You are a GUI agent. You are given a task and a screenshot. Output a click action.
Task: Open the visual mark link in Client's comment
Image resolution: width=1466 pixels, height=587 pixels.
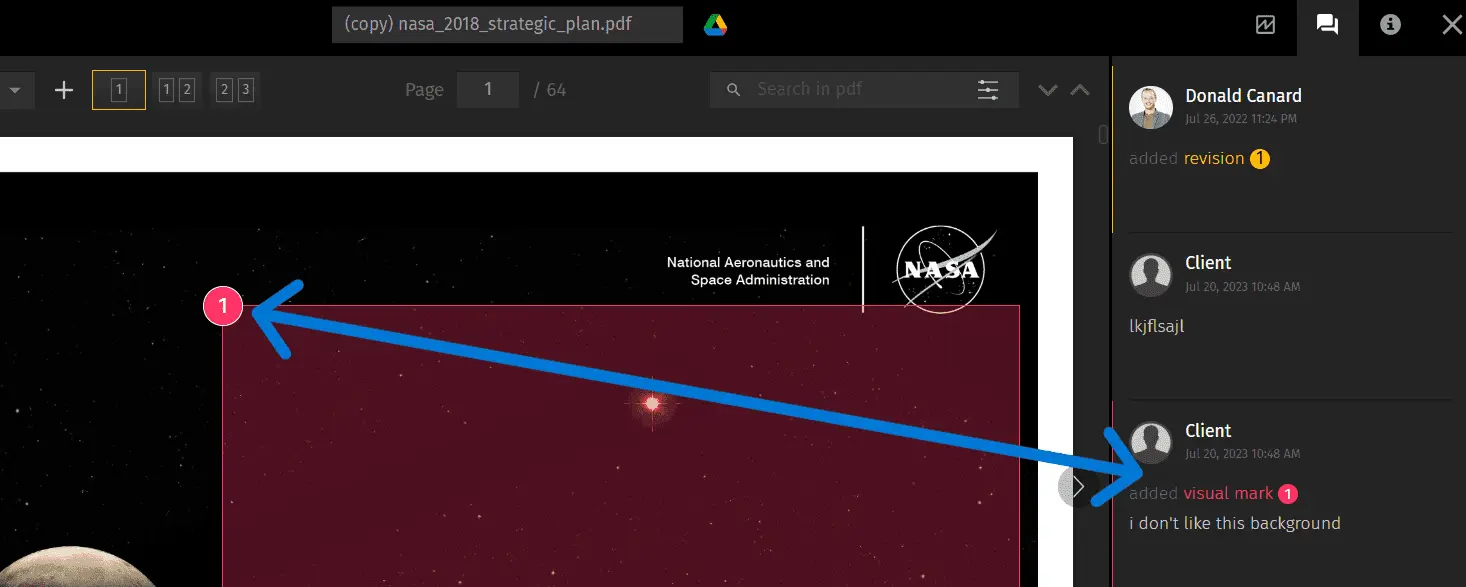tap(1228, 493)
